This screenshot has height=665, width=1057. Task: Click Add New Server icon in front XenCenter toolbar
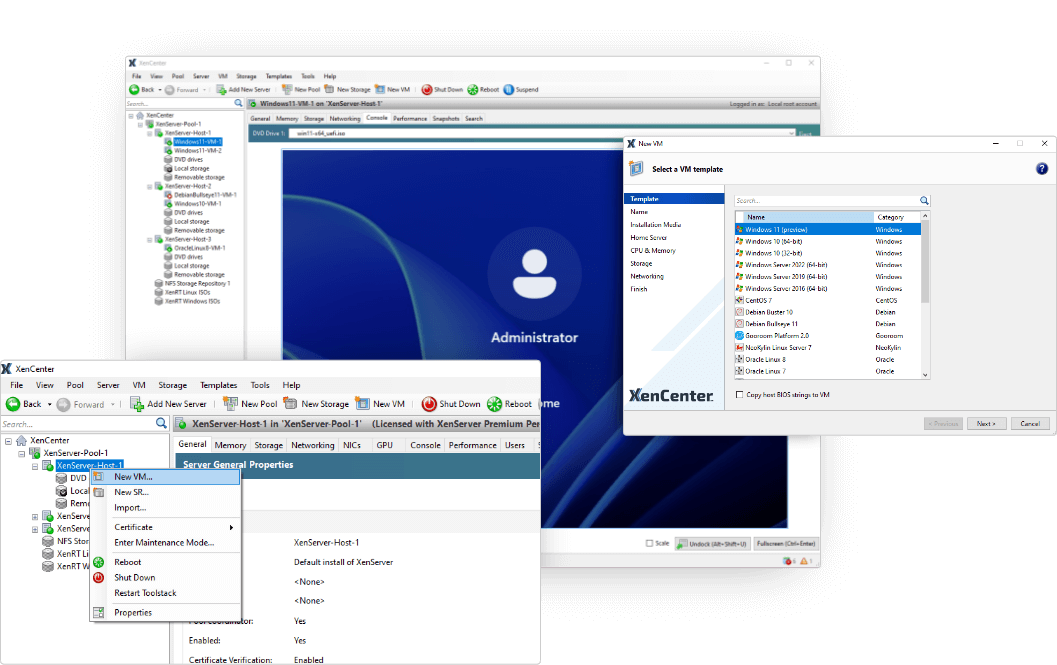tap(137, 403)
